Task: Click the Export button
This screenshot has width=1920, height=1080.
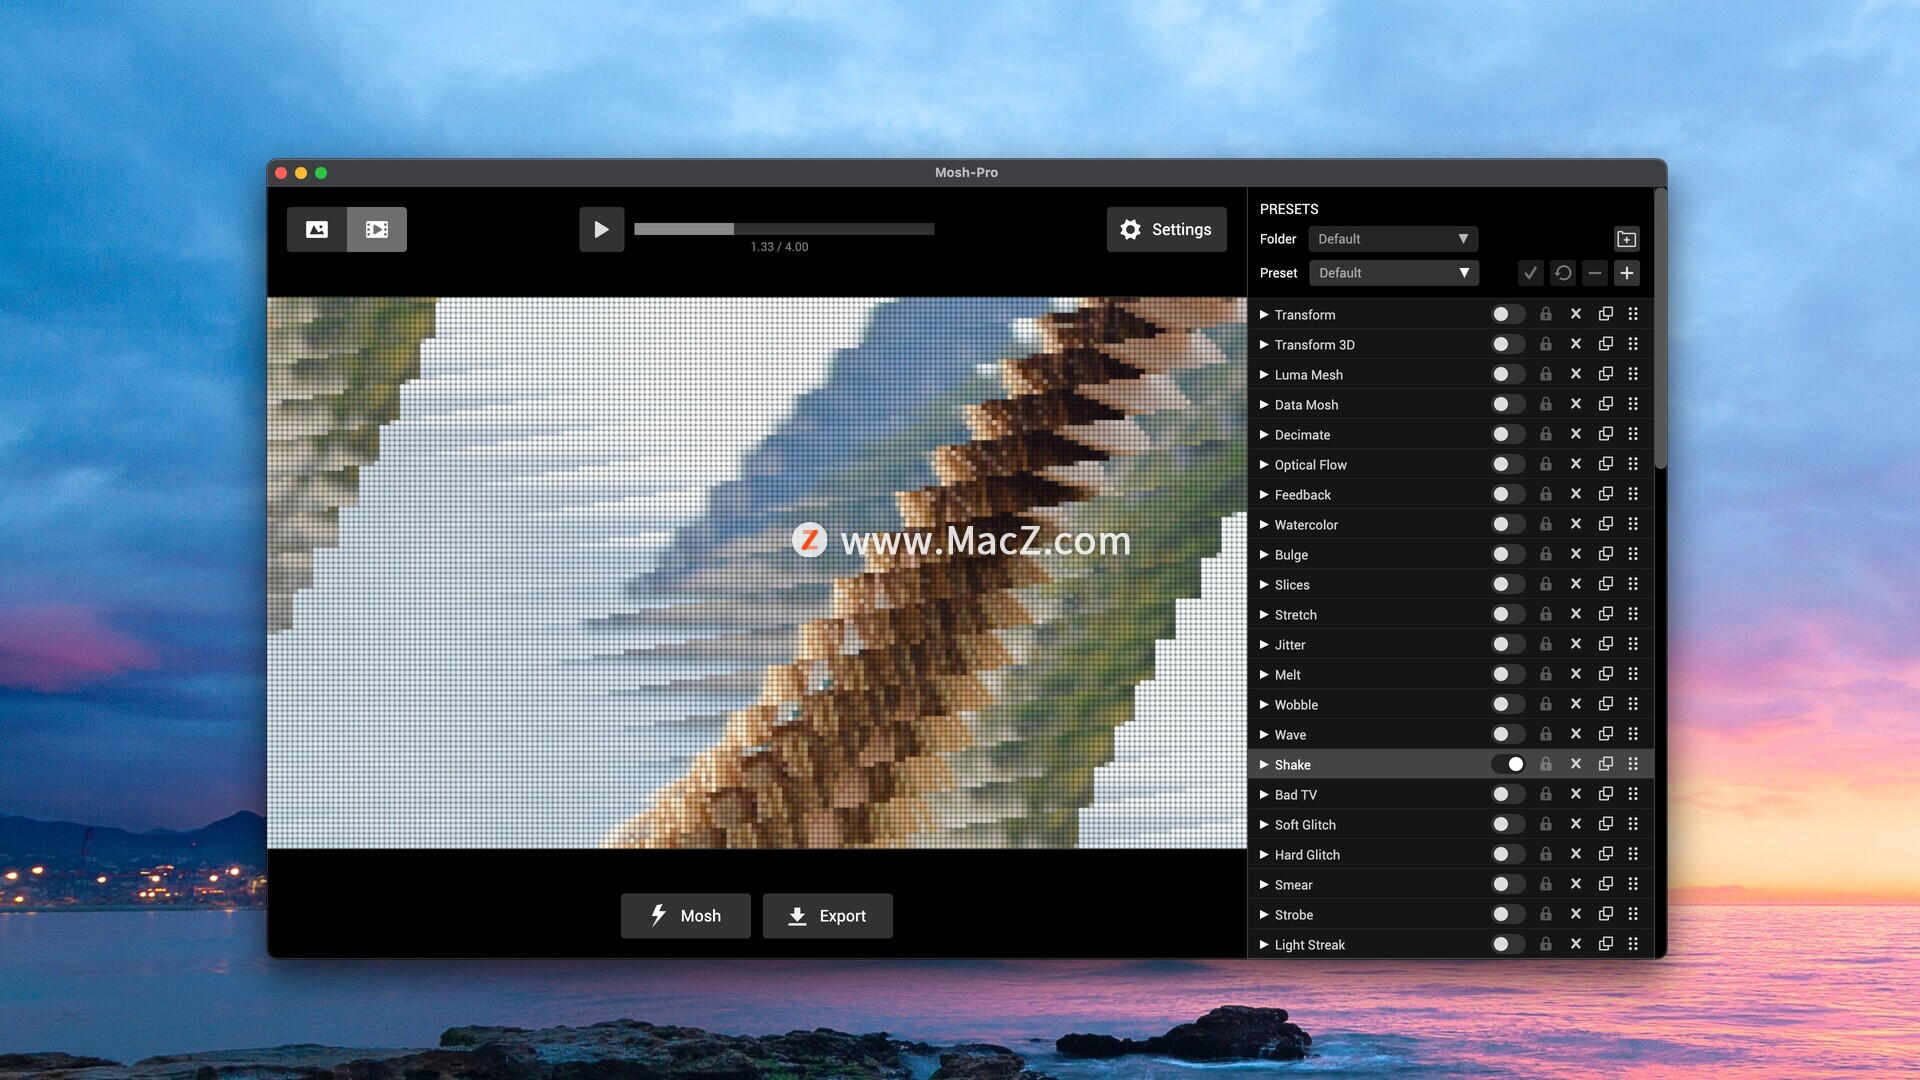Action: click(x=827, y=916)
